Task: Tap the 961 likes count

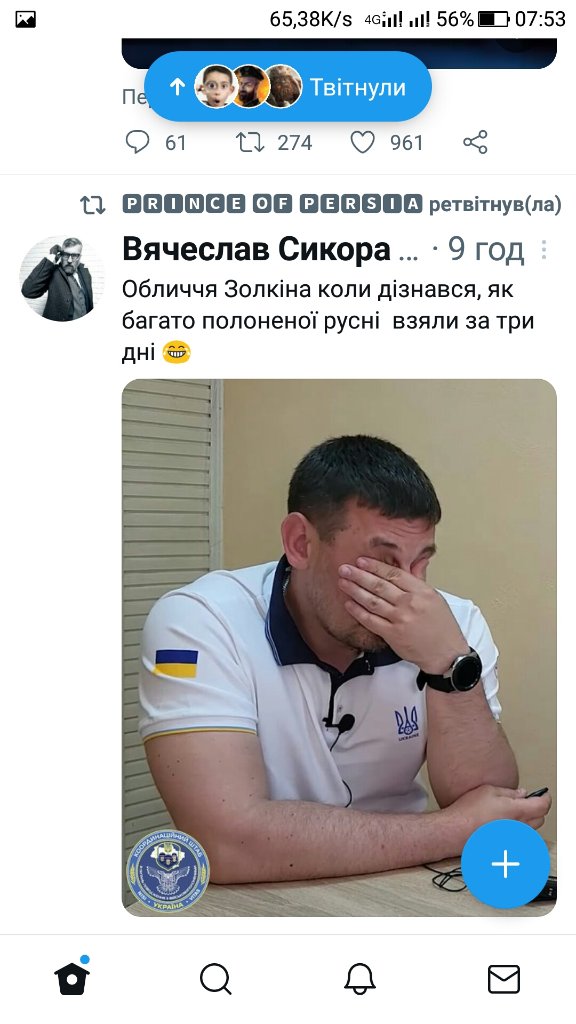Action: pyautogui.click(x=407, y=142)
